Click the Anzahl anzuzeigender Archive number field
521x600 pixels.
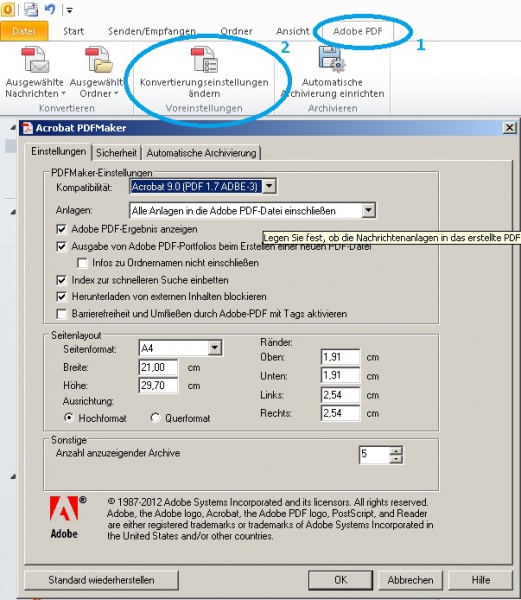click(x=374, y=454)
